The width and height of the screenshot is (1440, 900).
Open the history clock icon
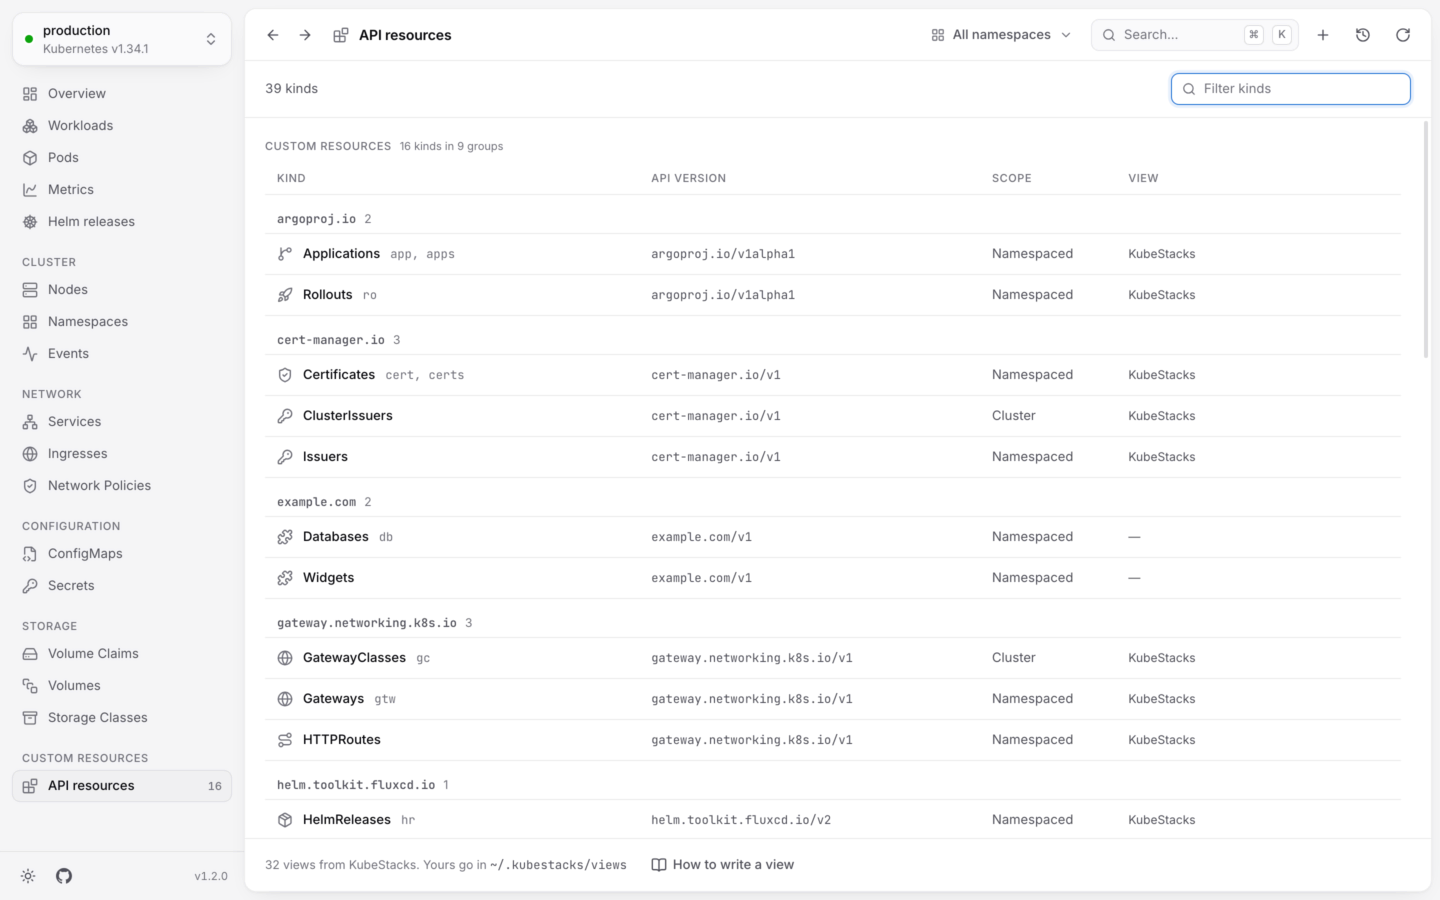tap(1363, 35)
